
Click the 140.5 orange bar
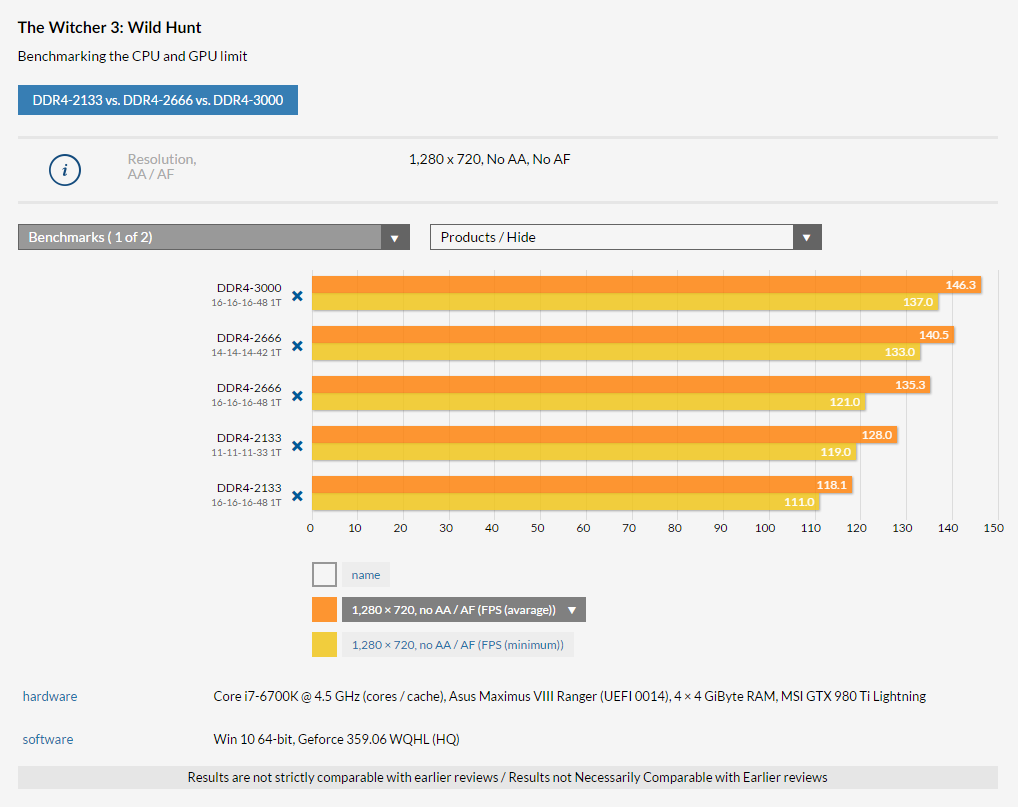(x=633, y=335)
